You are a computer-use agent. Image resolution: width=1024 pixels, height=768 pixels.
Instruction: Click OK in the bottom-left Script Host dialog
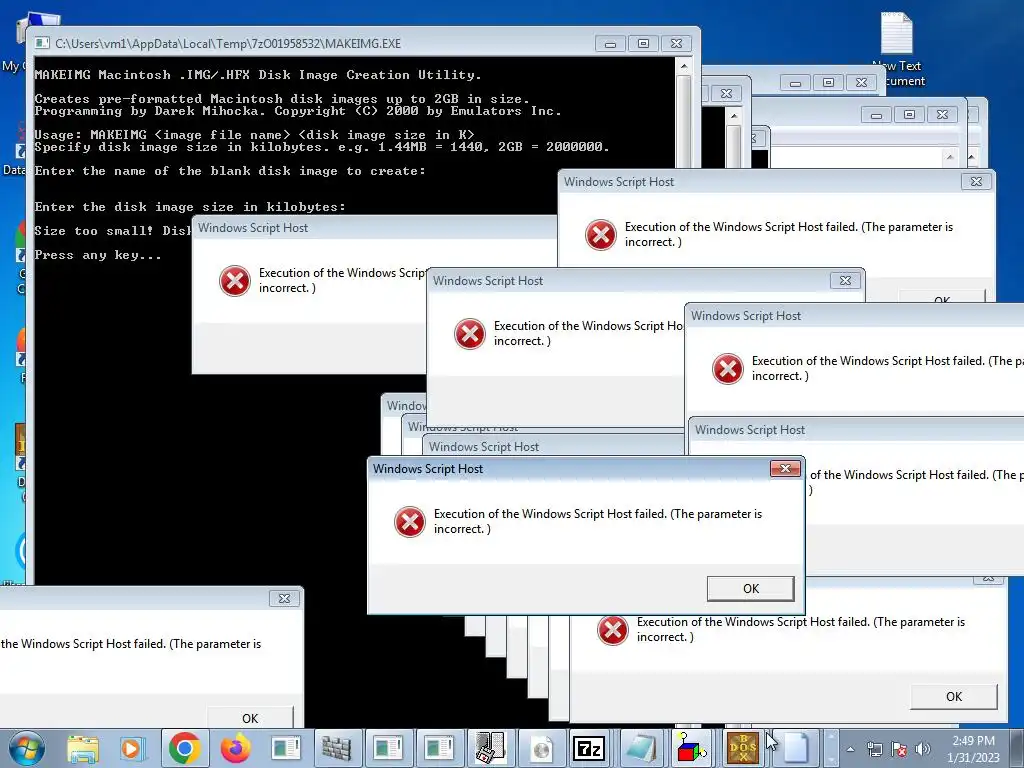[x=250, y=717]
